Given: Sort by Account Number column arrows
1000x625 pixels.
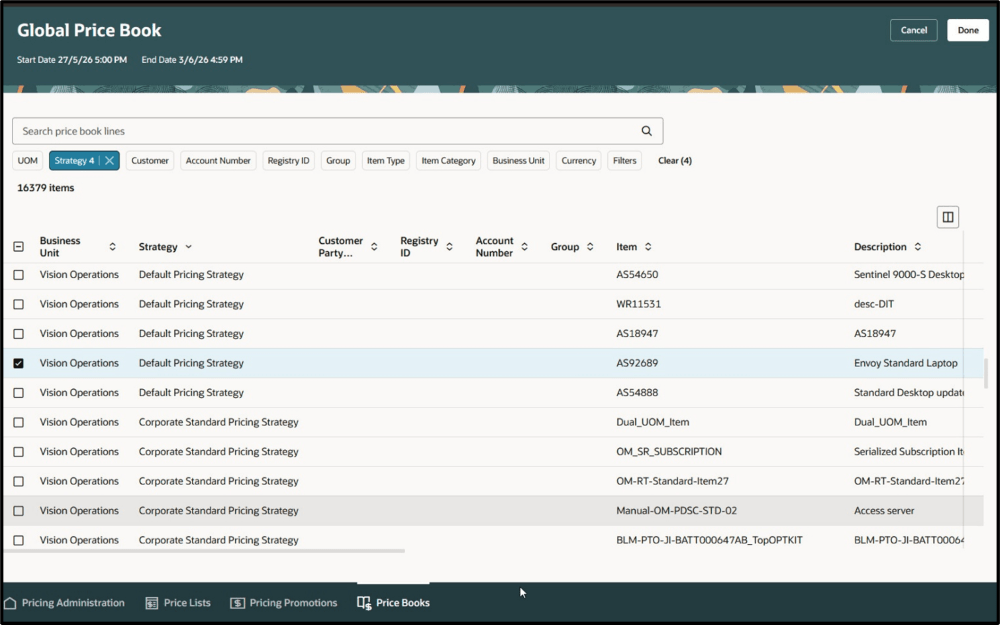Looking at the screenshot, I should tap(524, 247).
